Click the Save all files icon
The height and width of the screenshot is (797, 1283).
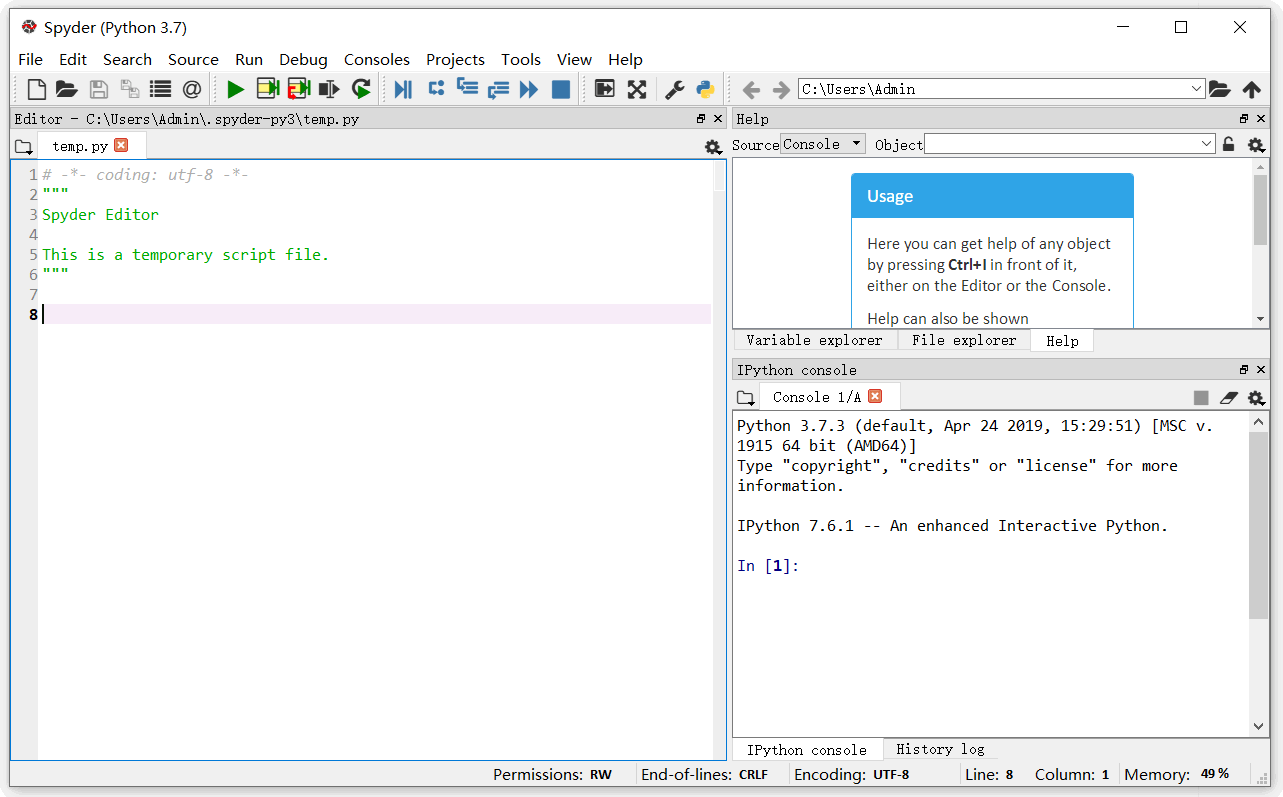pos(130,89)
